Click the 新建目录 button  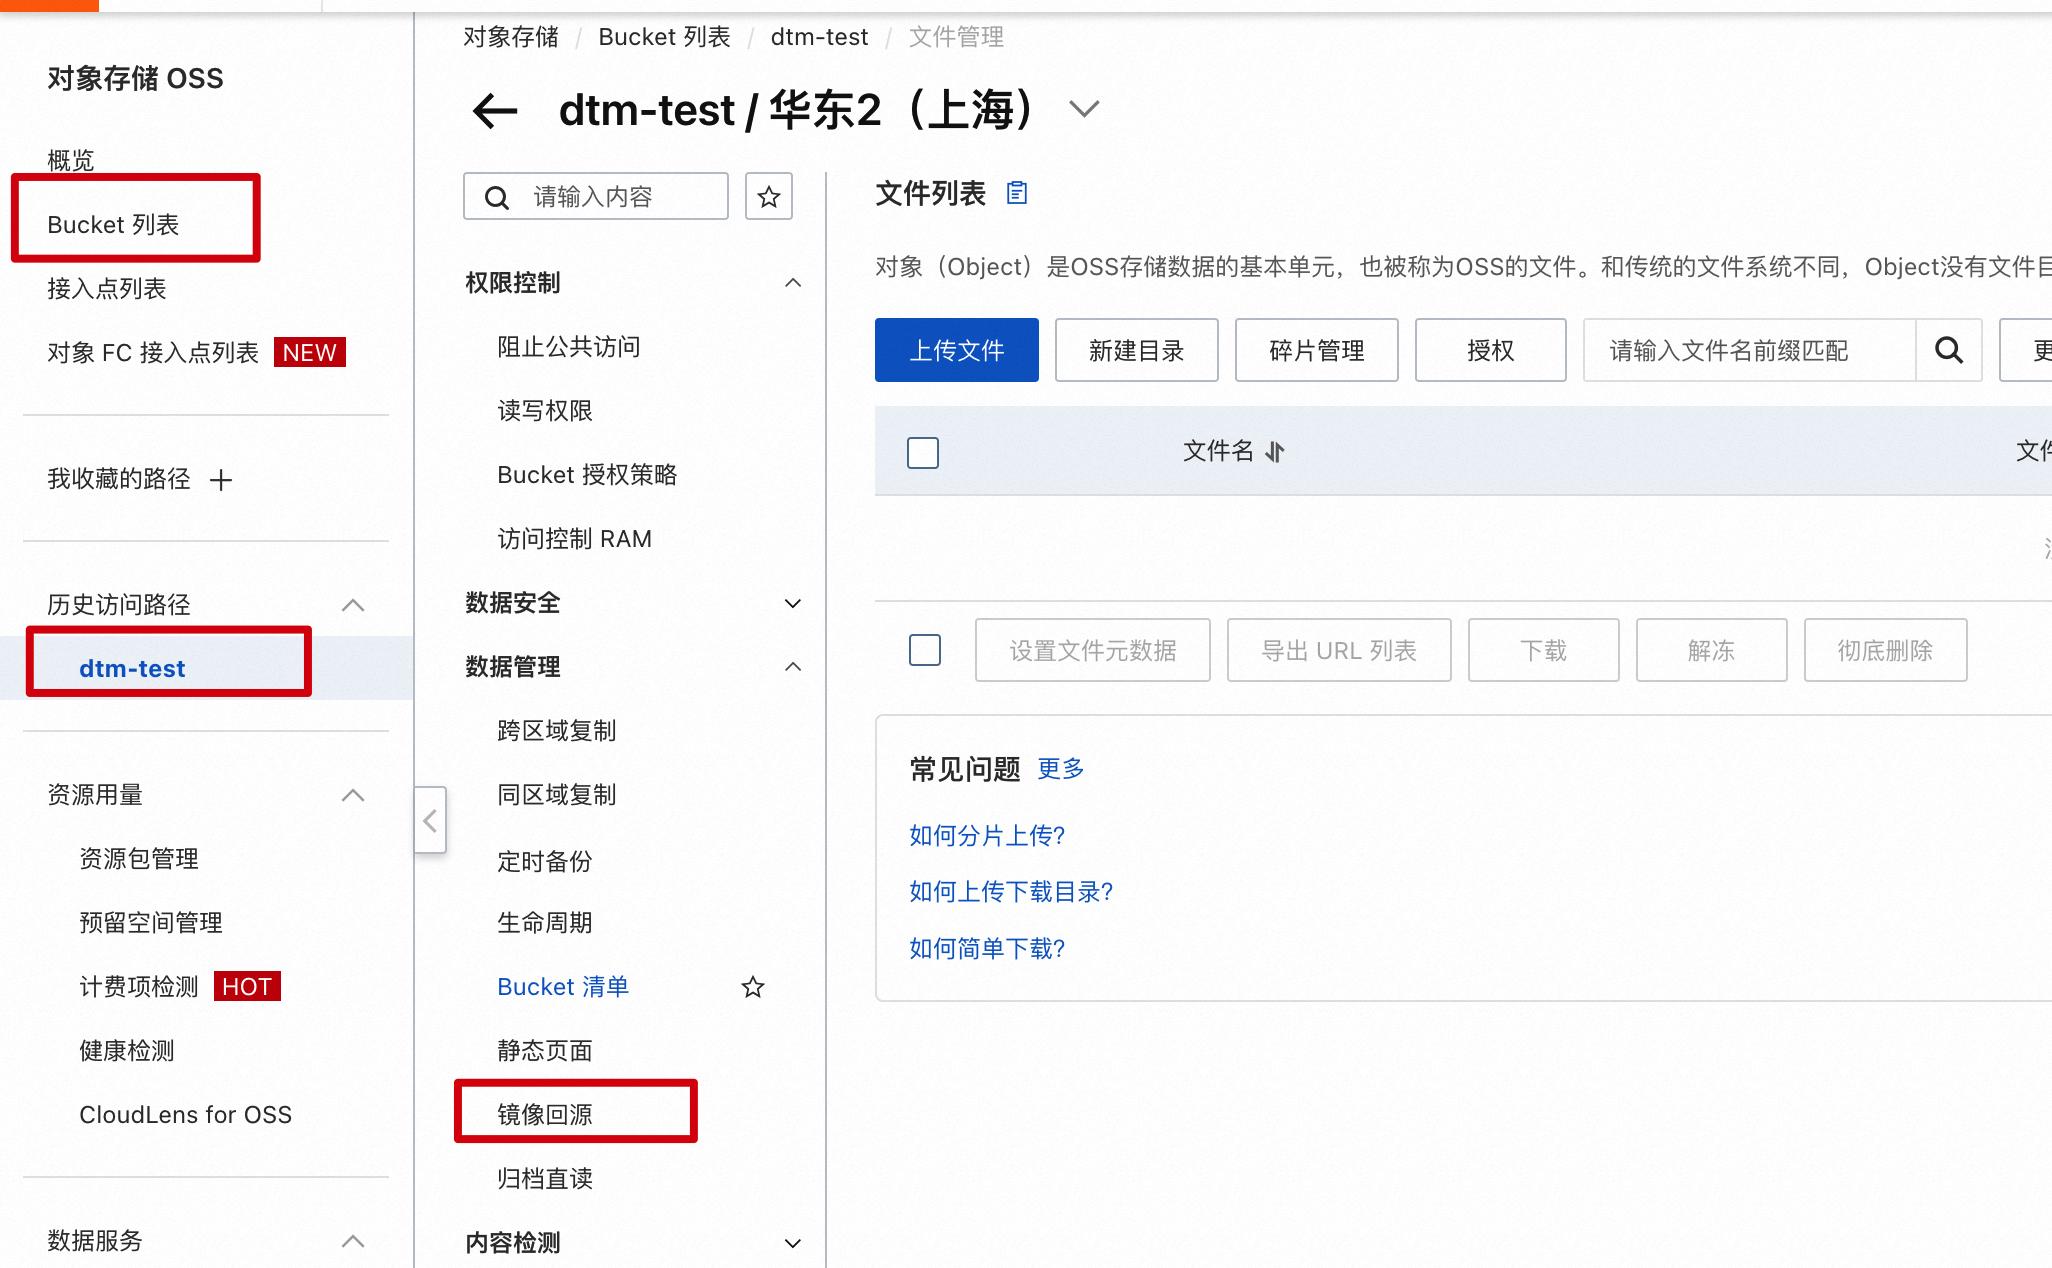point(1136,351)
